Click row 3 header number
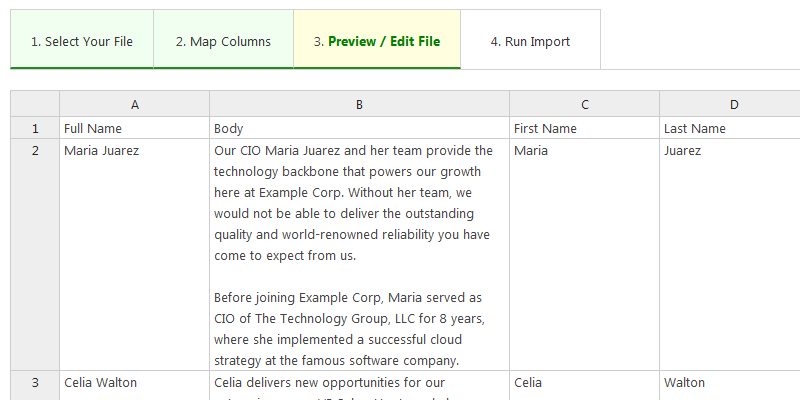The width and height of the screenshot is (800, 400). 35,382
